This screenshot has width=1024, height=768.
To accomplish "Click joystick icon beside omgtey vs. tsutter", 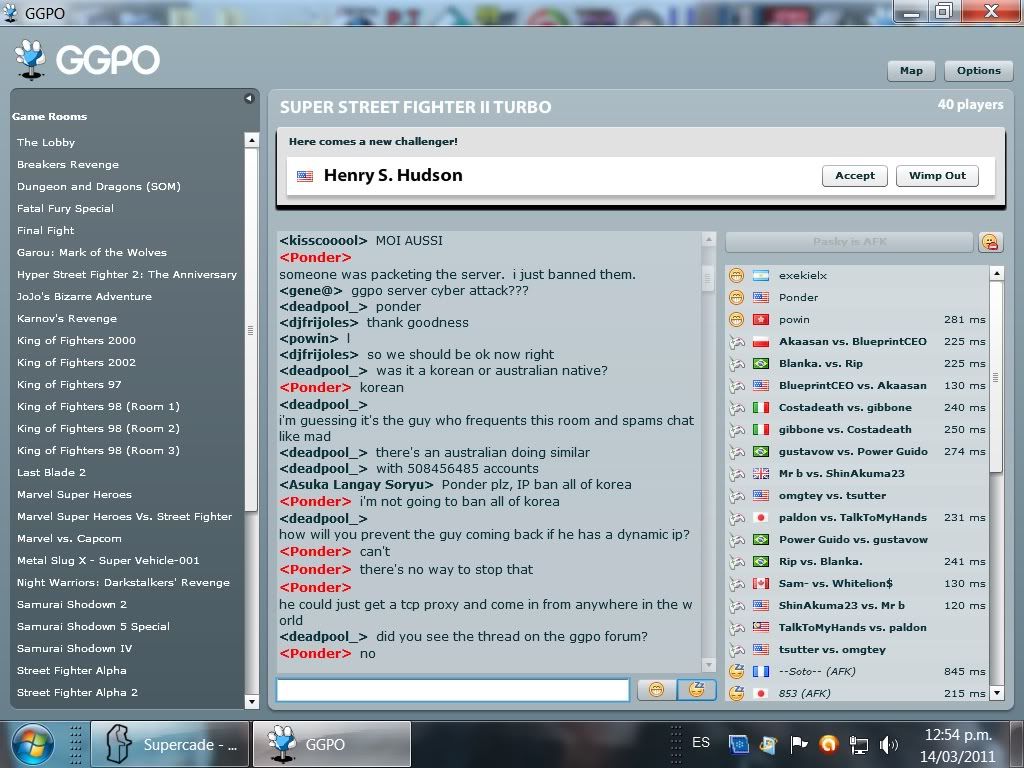I will point(737,496).
